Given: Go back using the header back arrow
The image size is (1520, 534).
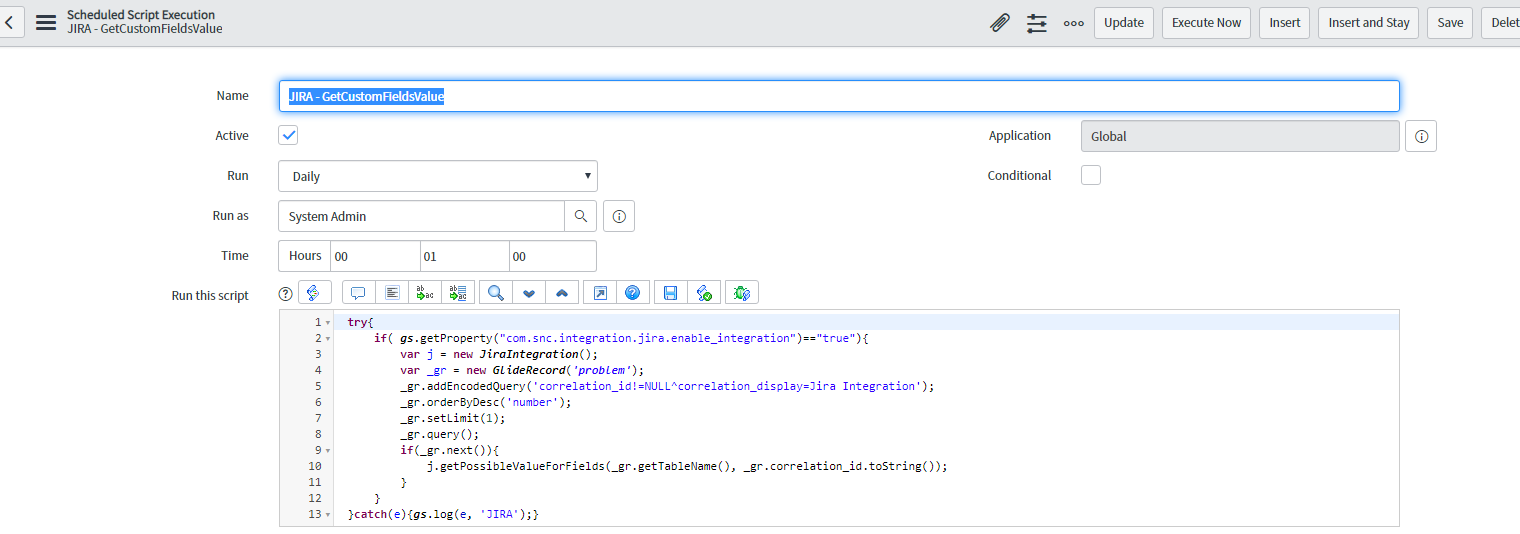Looking at the screenshot, I should 10,22.
